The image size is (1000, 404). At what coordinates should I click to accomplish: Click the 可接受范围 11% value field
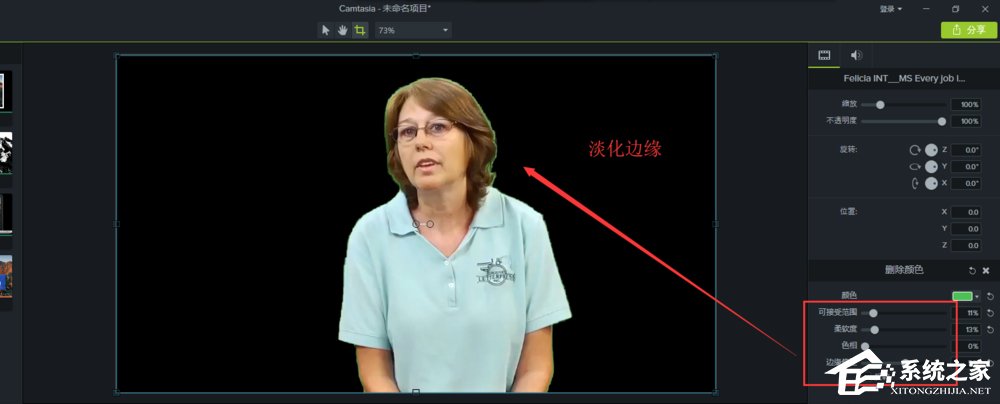(966, 313)
